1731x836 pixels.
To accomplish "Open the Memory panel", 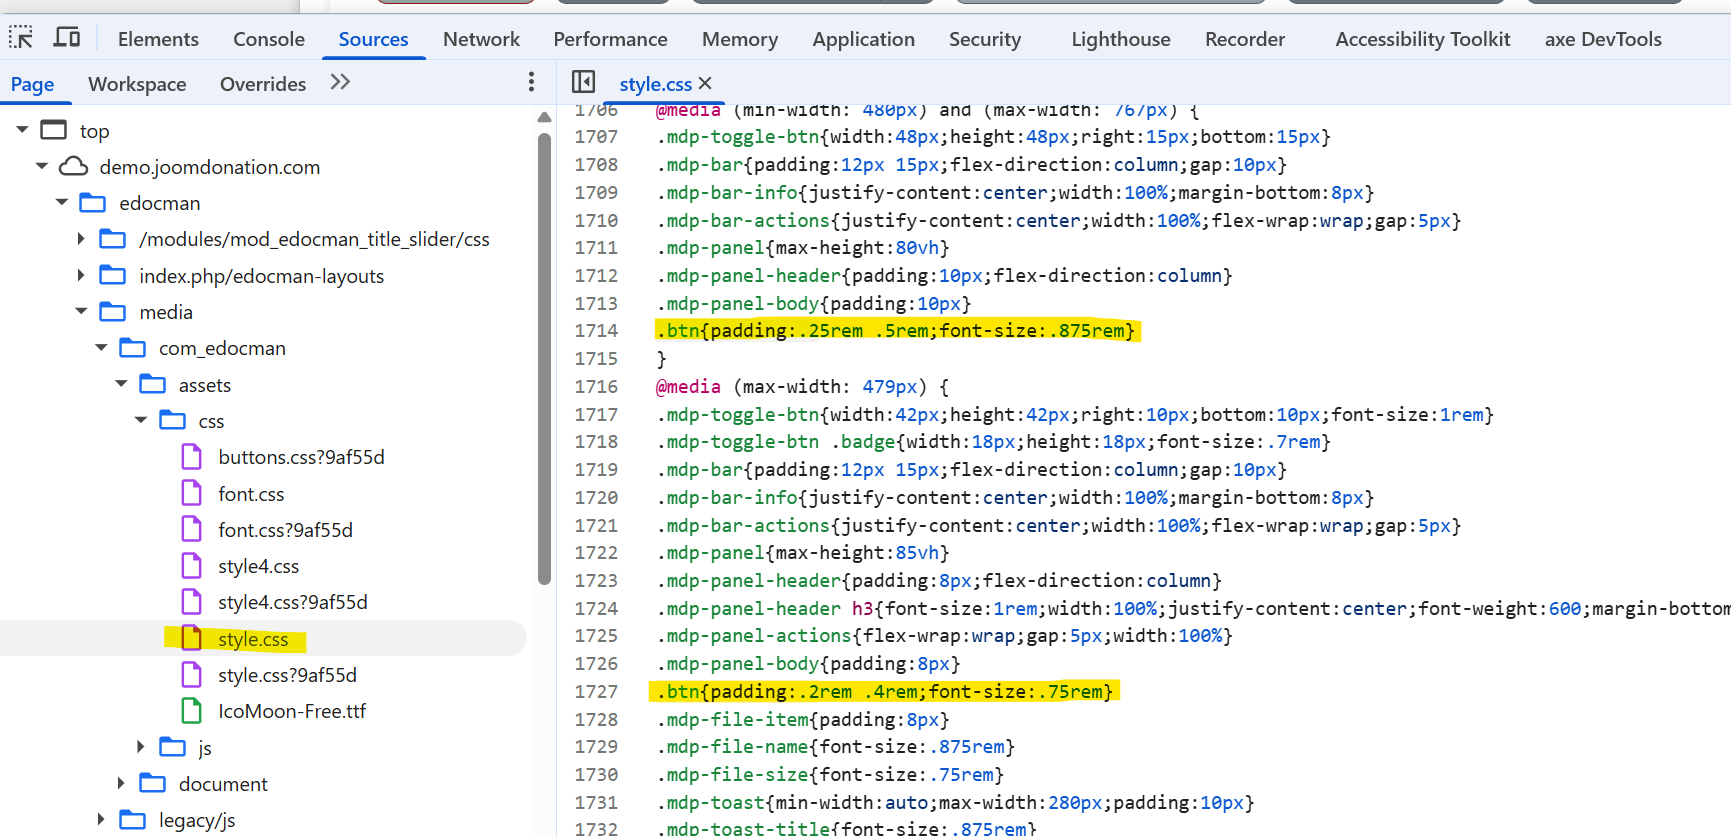I will point(740,39).
